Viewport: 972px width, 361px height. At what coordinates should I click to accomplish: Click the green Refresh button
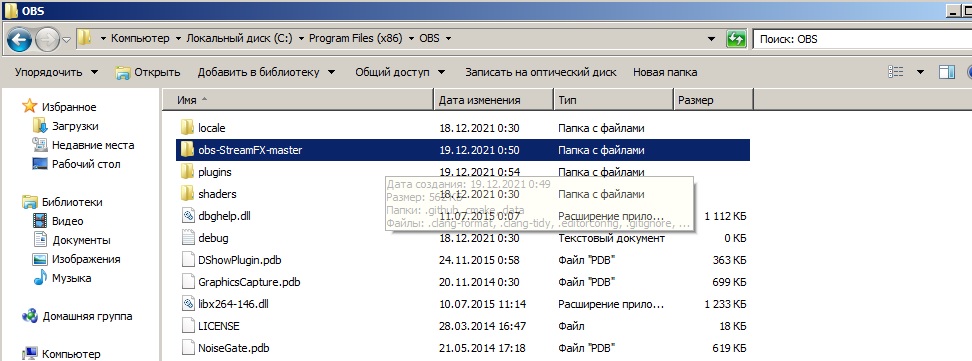tap(736, 39)
